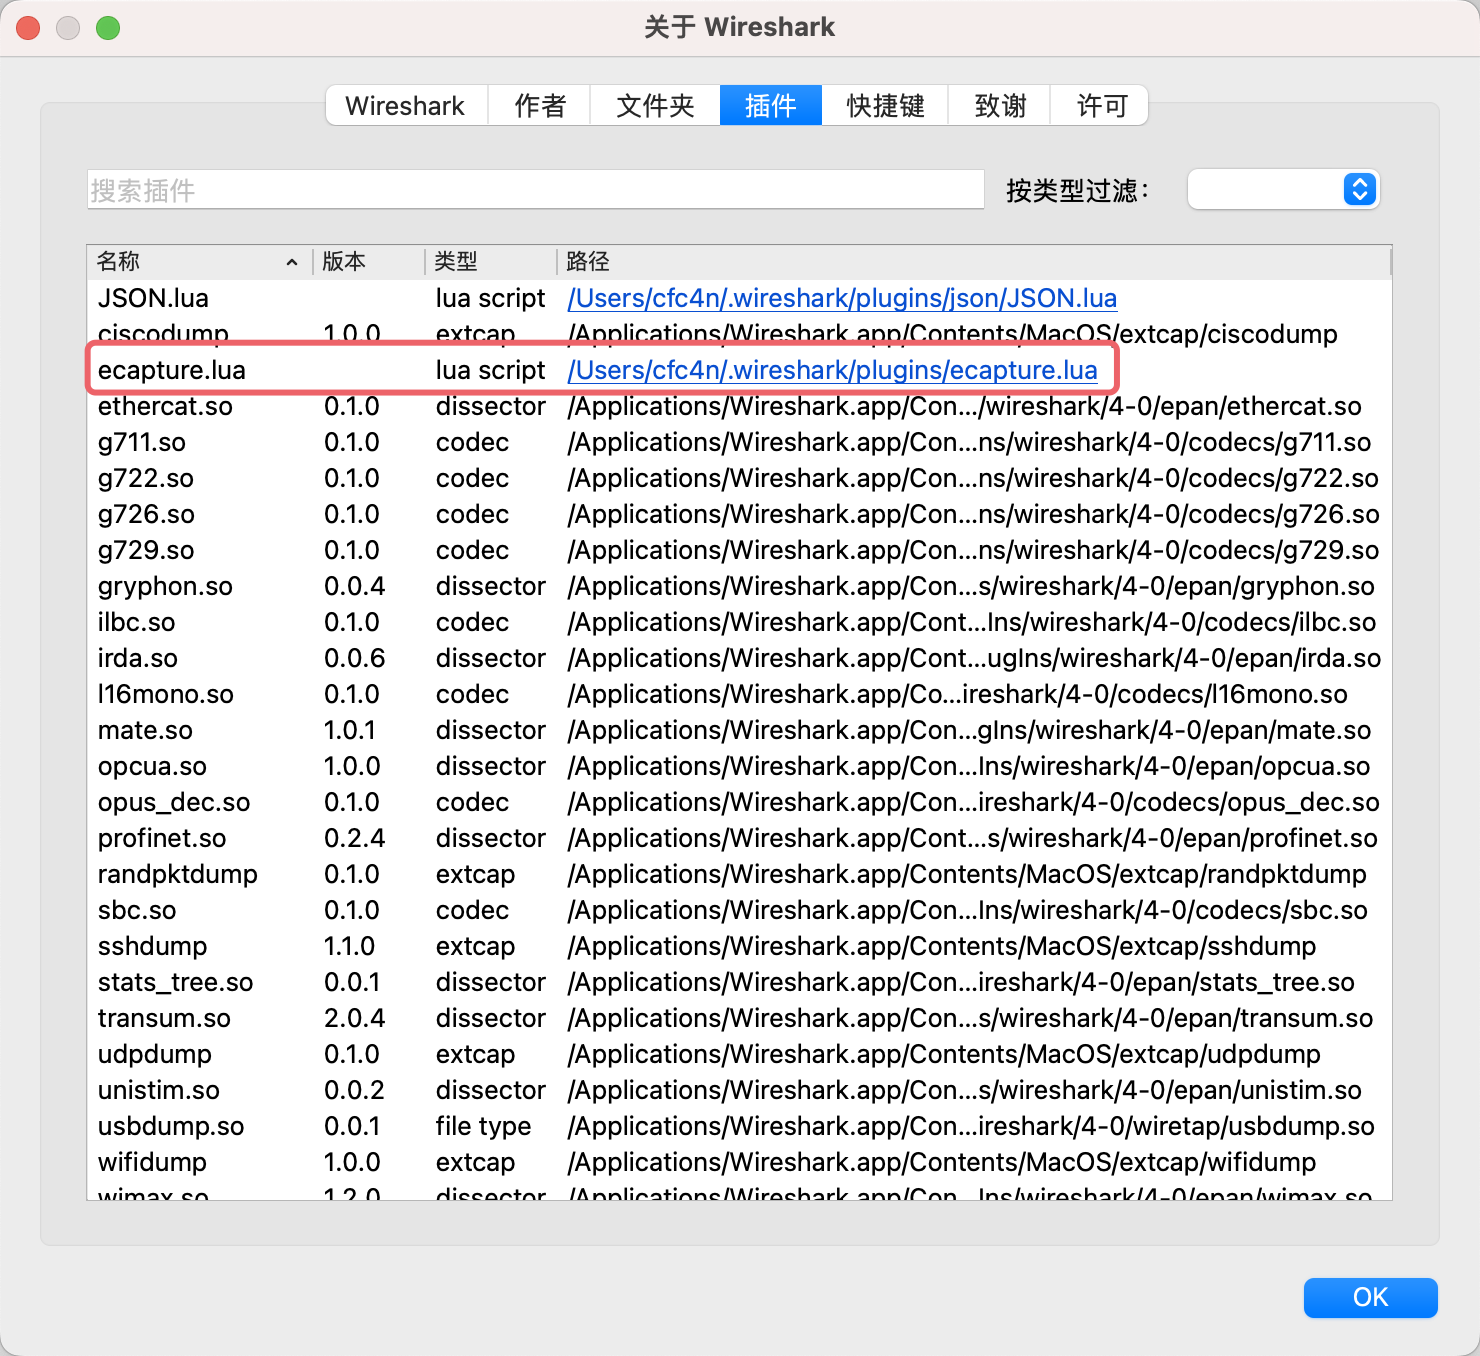
Task: Select the stats_tree.so plugin row
Action: click(x=739, y=982)
